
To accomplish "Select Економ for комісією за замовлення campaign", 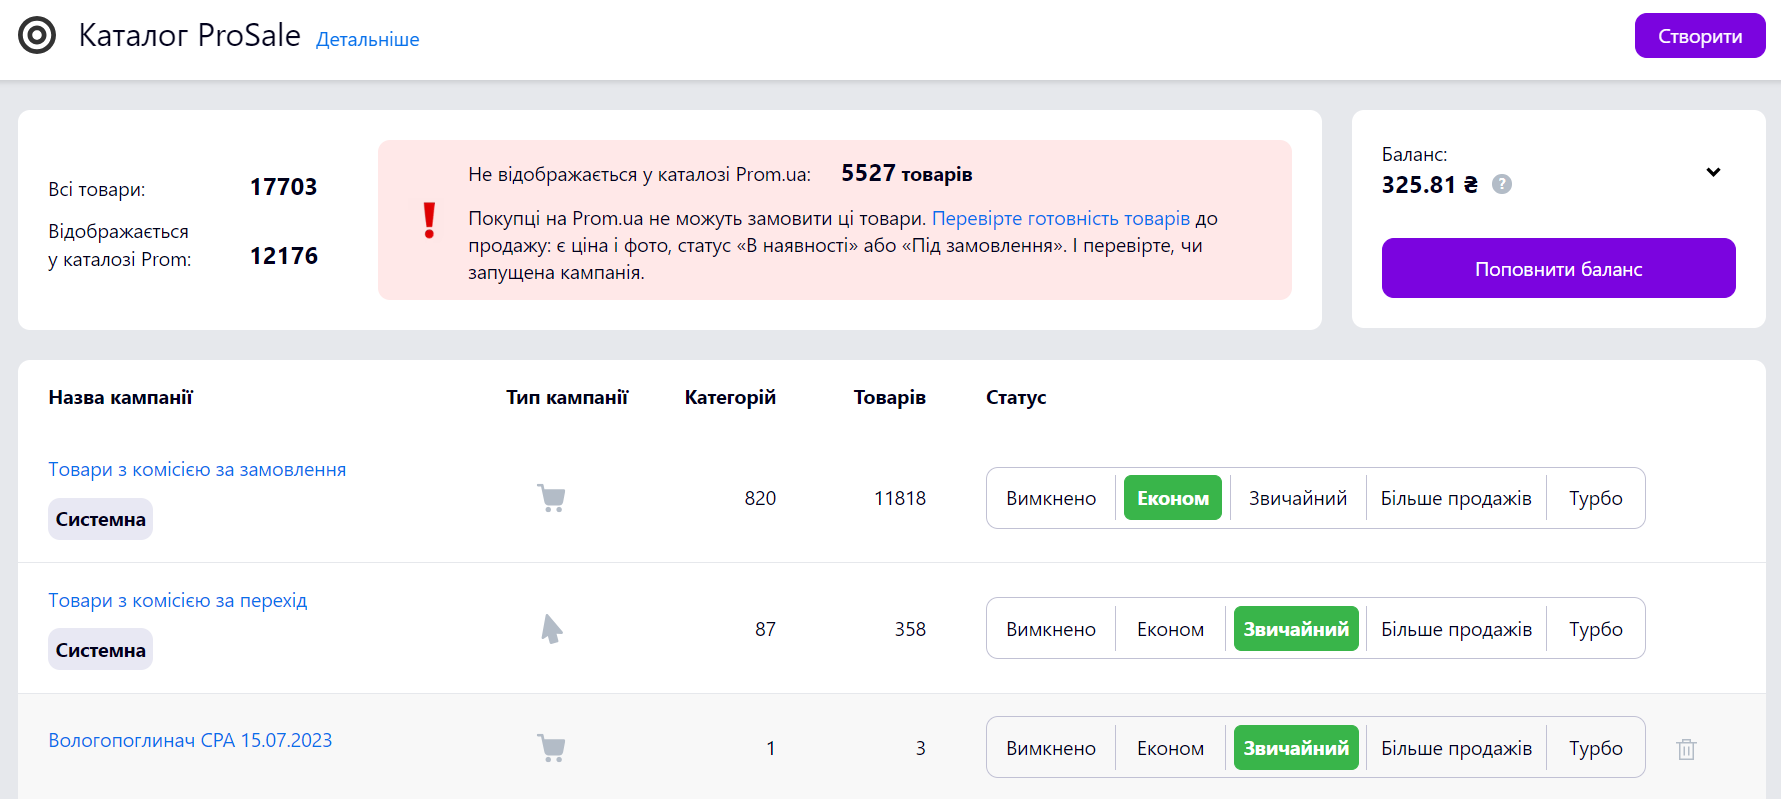I will pos(1173,498).
